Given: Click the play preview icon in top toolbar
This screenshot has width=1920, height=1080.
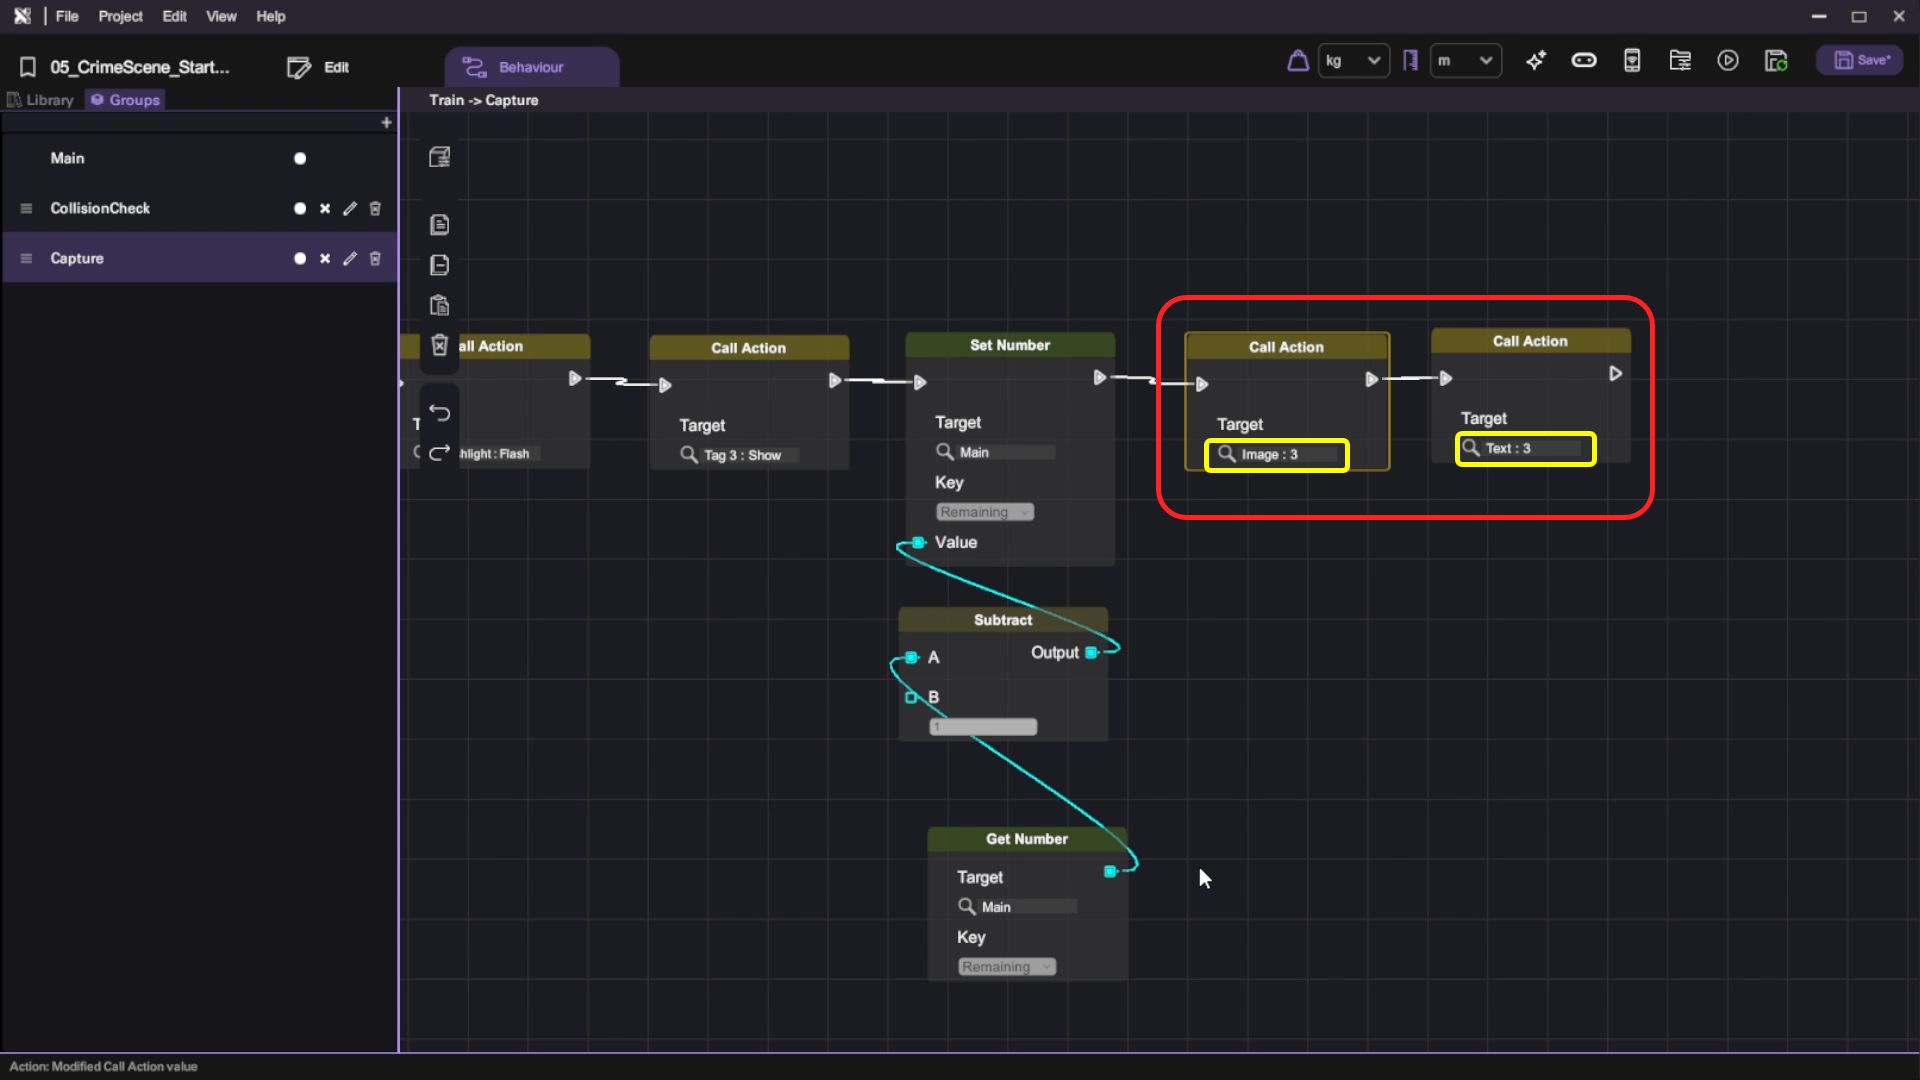Looking at the screenshot, I should [1727, 61].
